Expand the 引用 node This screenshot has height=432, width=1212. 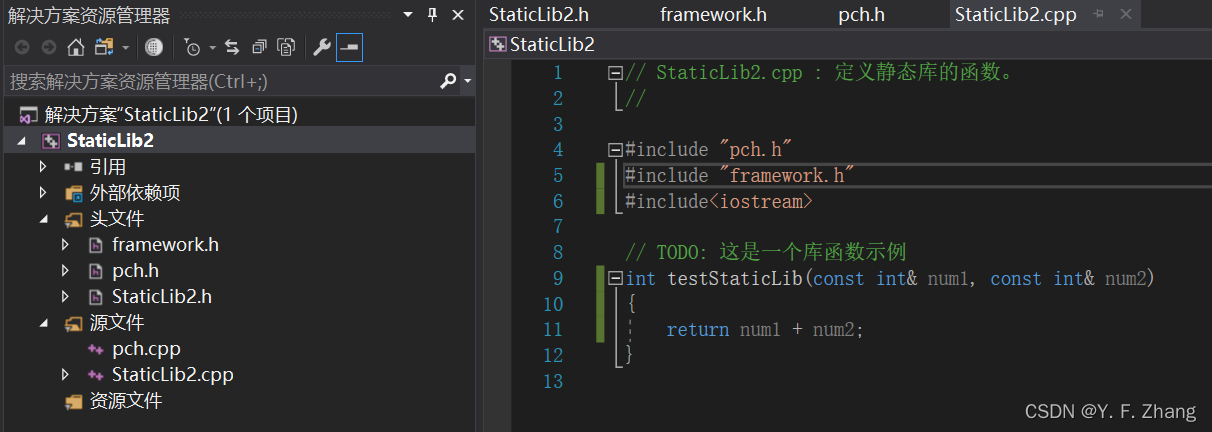(43, 167)
